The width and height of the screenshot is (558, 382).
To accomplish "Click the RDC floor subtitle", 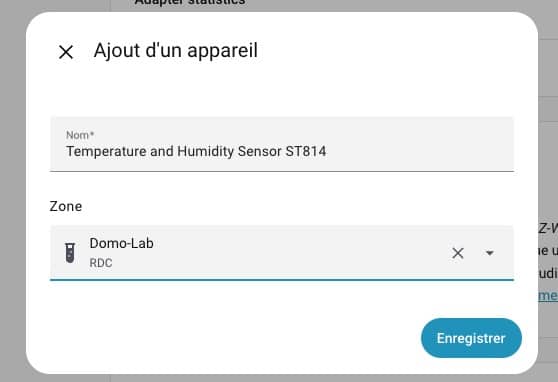I will (x=101, y=263).
